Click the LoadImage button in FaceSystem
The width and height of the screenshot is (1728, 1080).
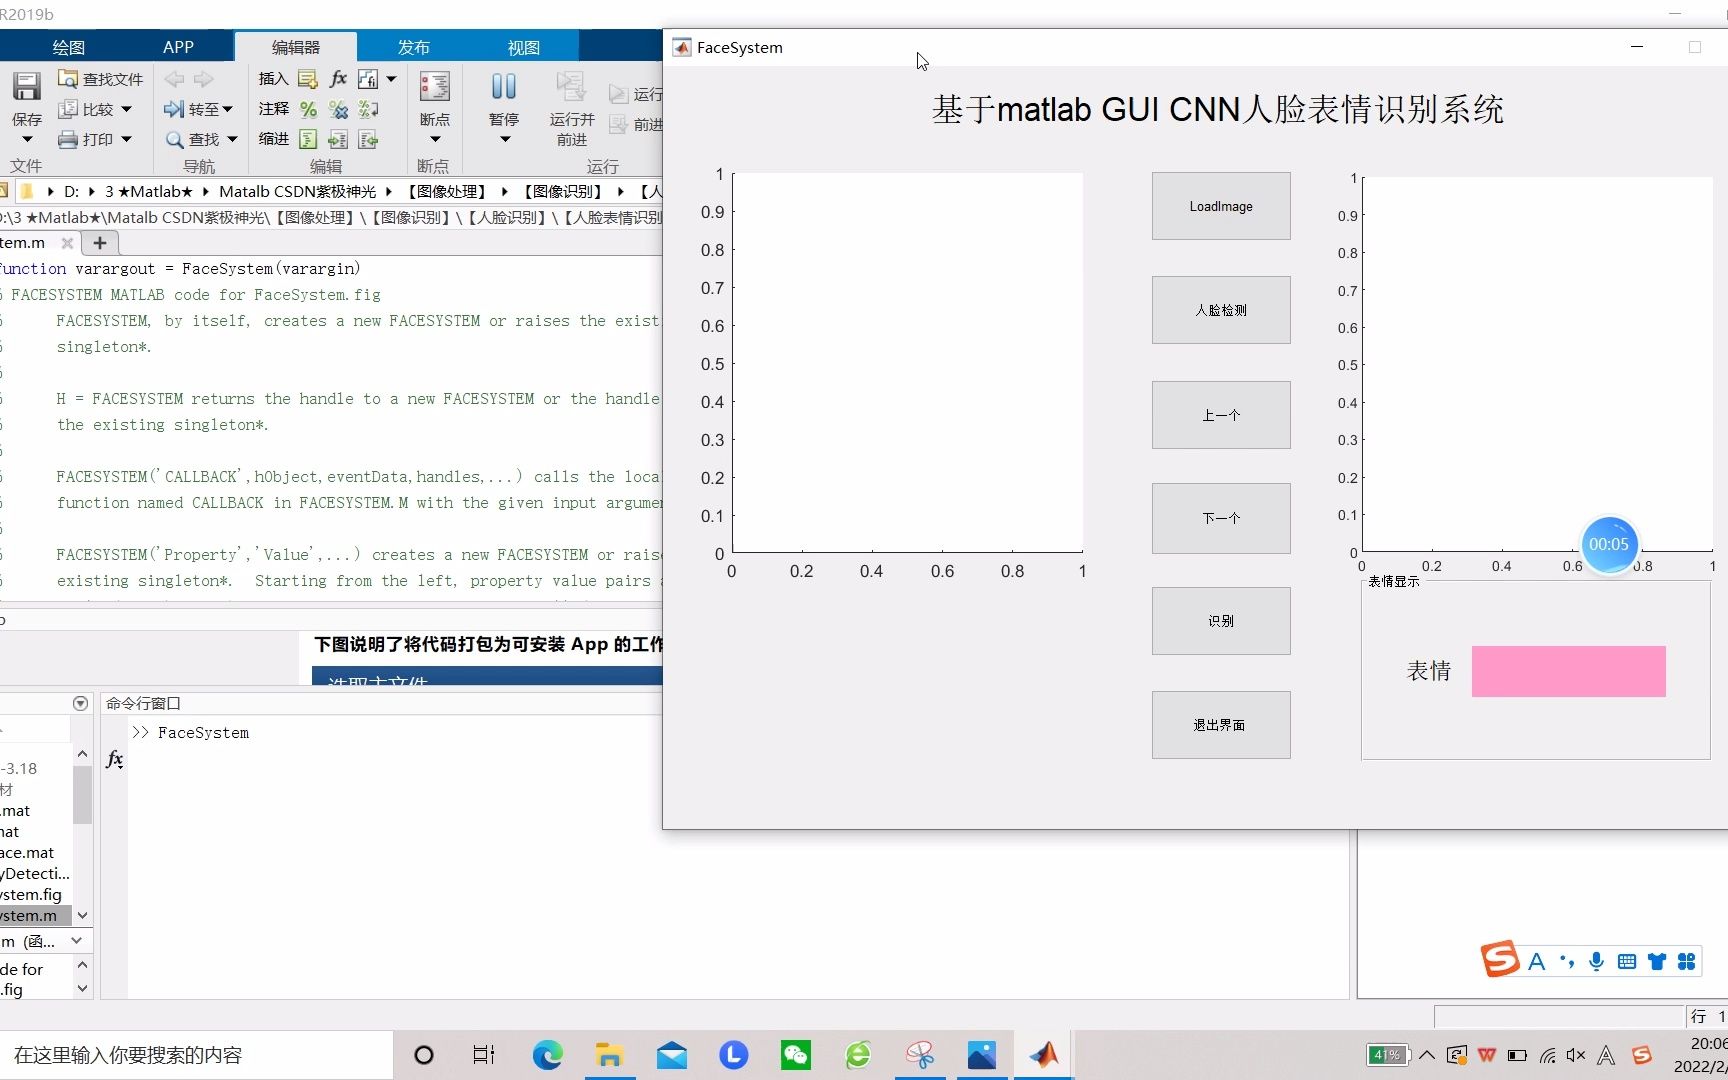1220,206
